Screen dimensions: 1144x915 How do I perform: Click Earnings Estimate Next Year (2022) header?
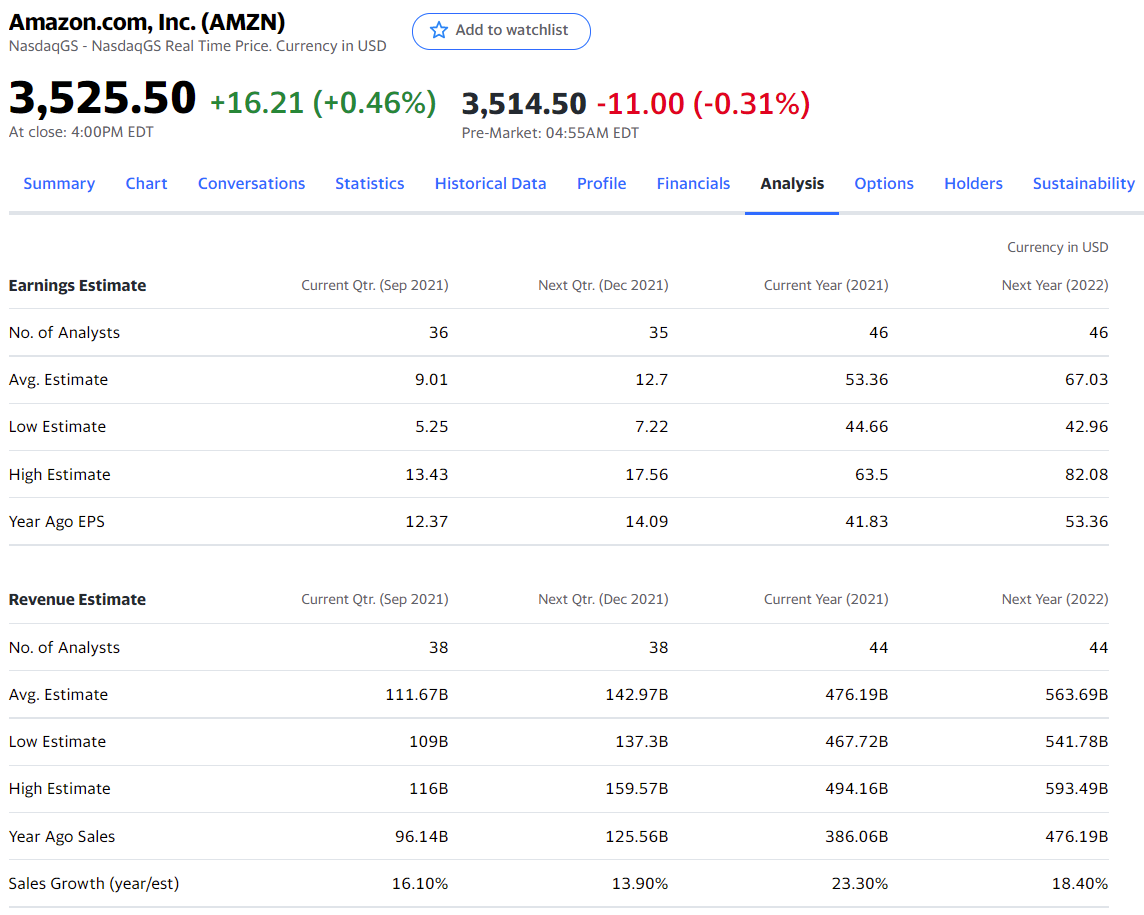coord(1055,285)
